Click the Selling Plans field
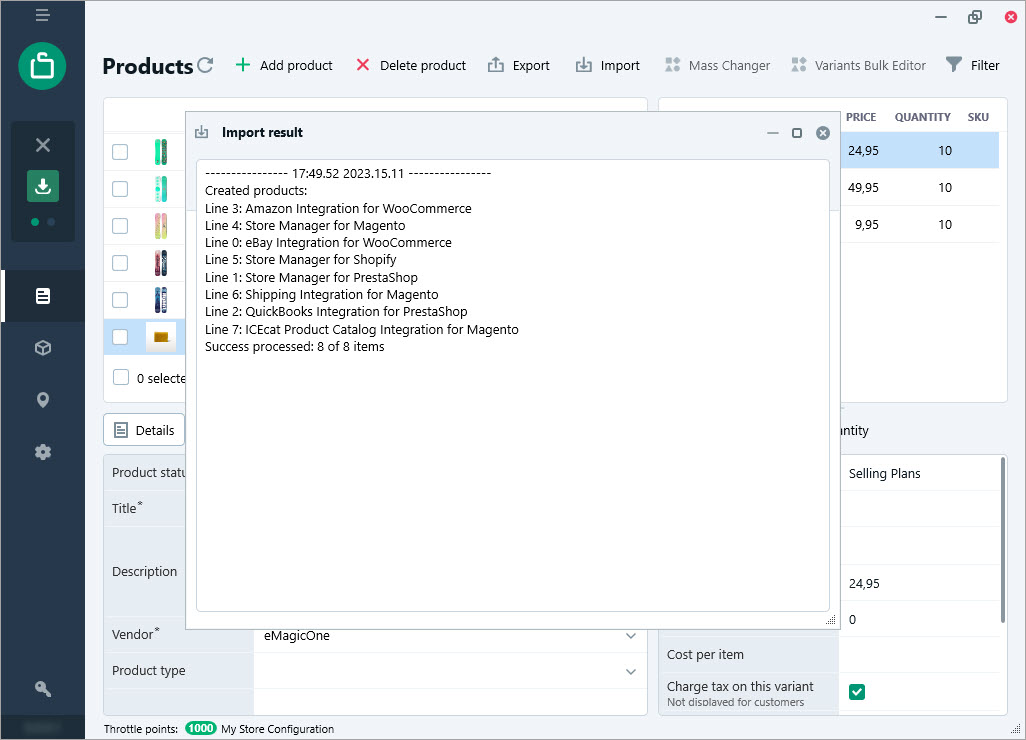1026x740 pixels. 919,474
